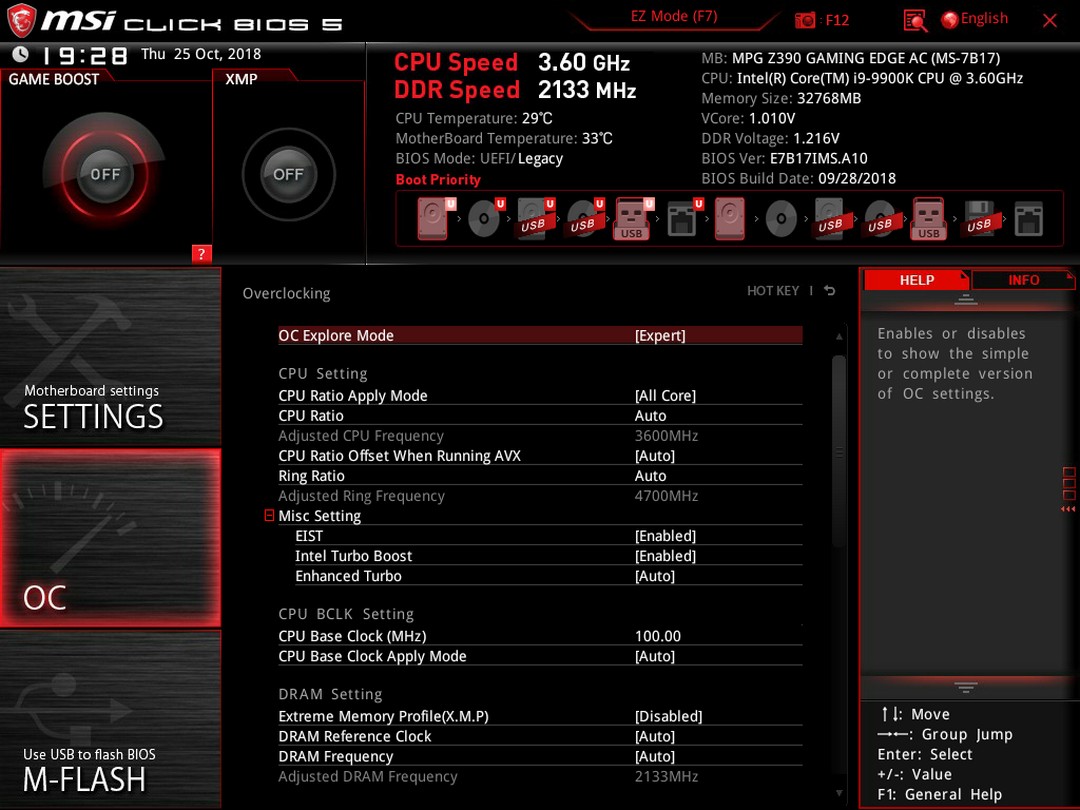Switch to the INFO tab
Image resolution: width=1080 pixels, height=810 pixels.
click(1023, 280)
